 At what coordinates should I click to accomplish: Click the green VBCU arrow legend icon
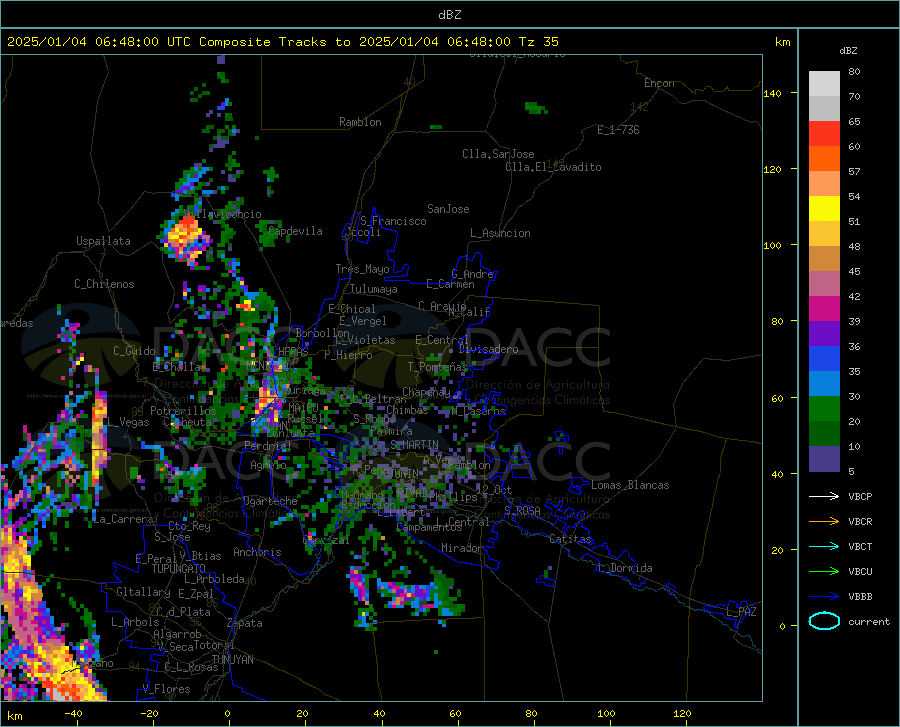click(824, 572)
